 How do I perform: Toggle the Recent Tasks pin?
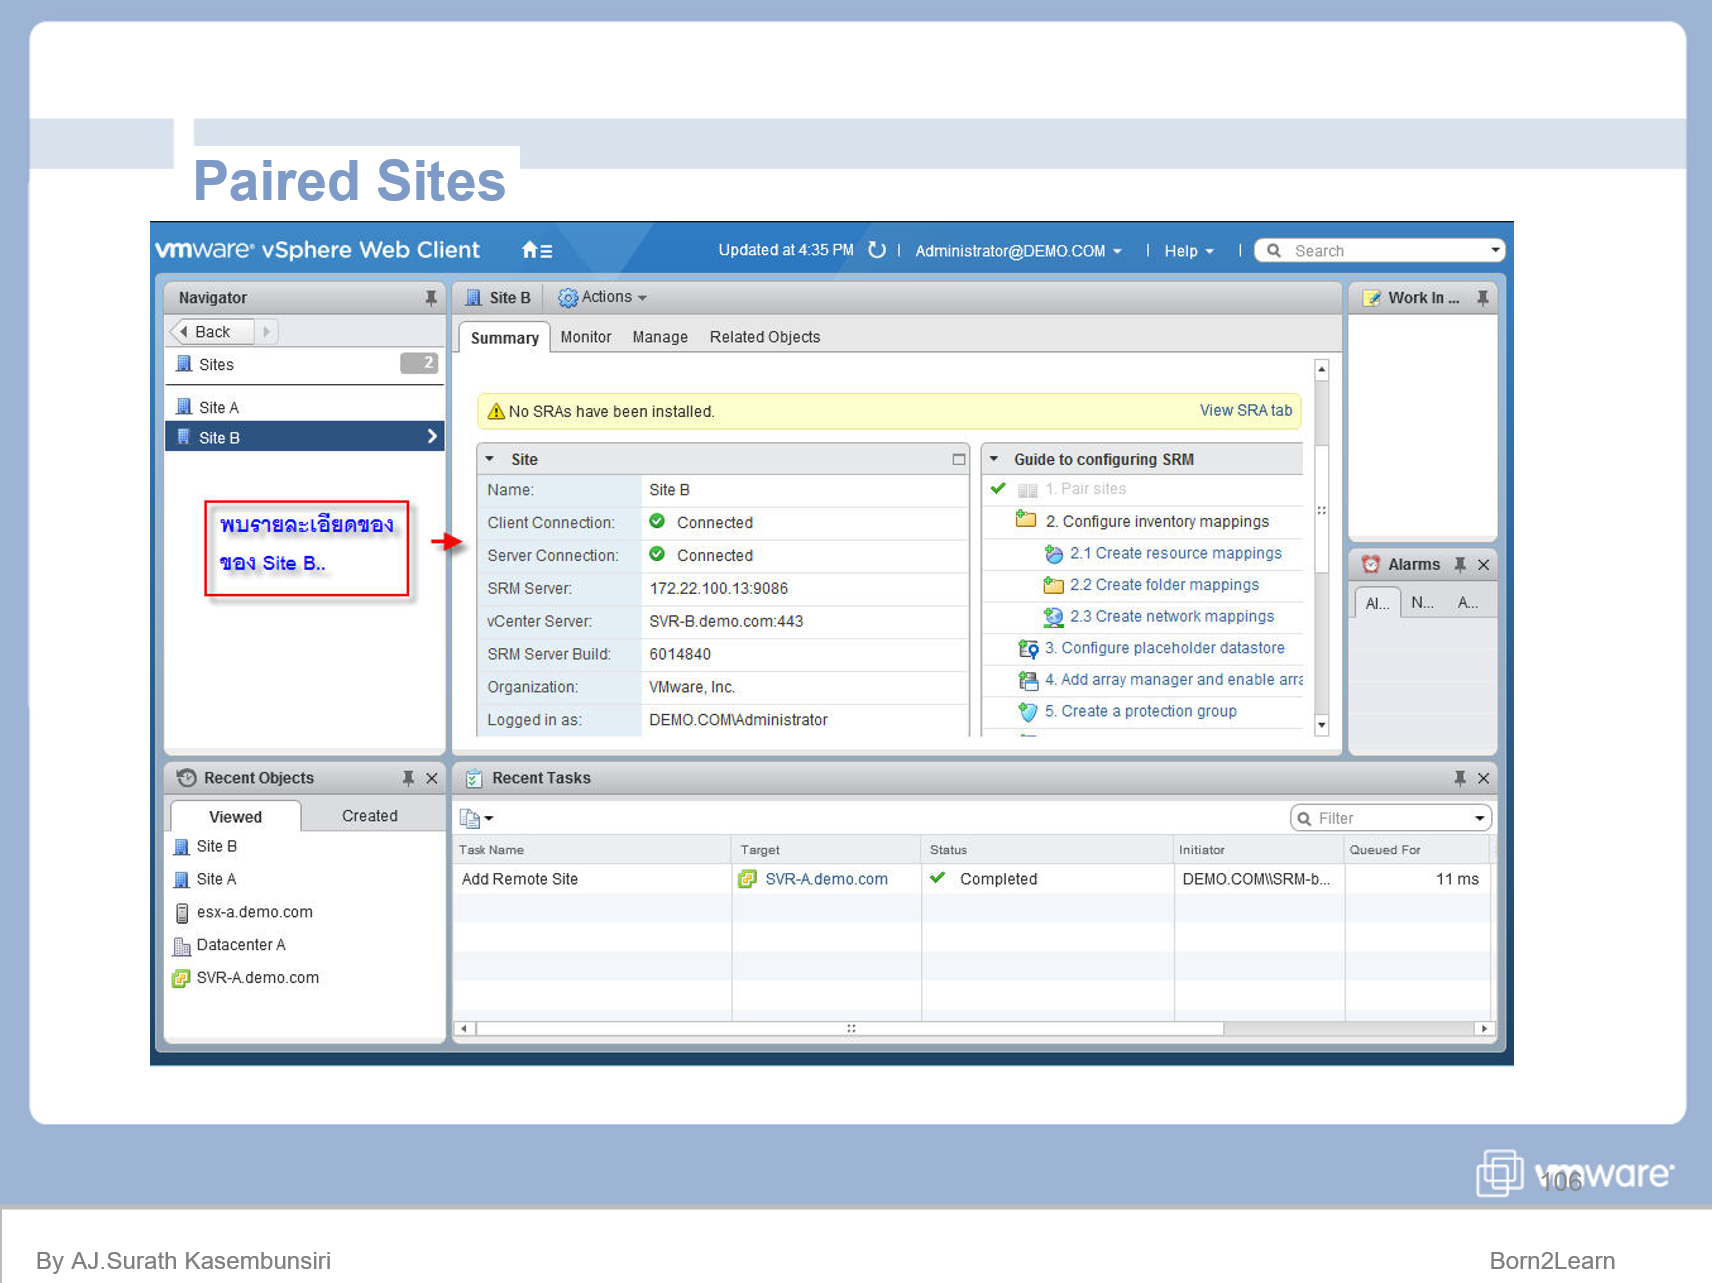pyautogui.click(x=1461, y=777)
